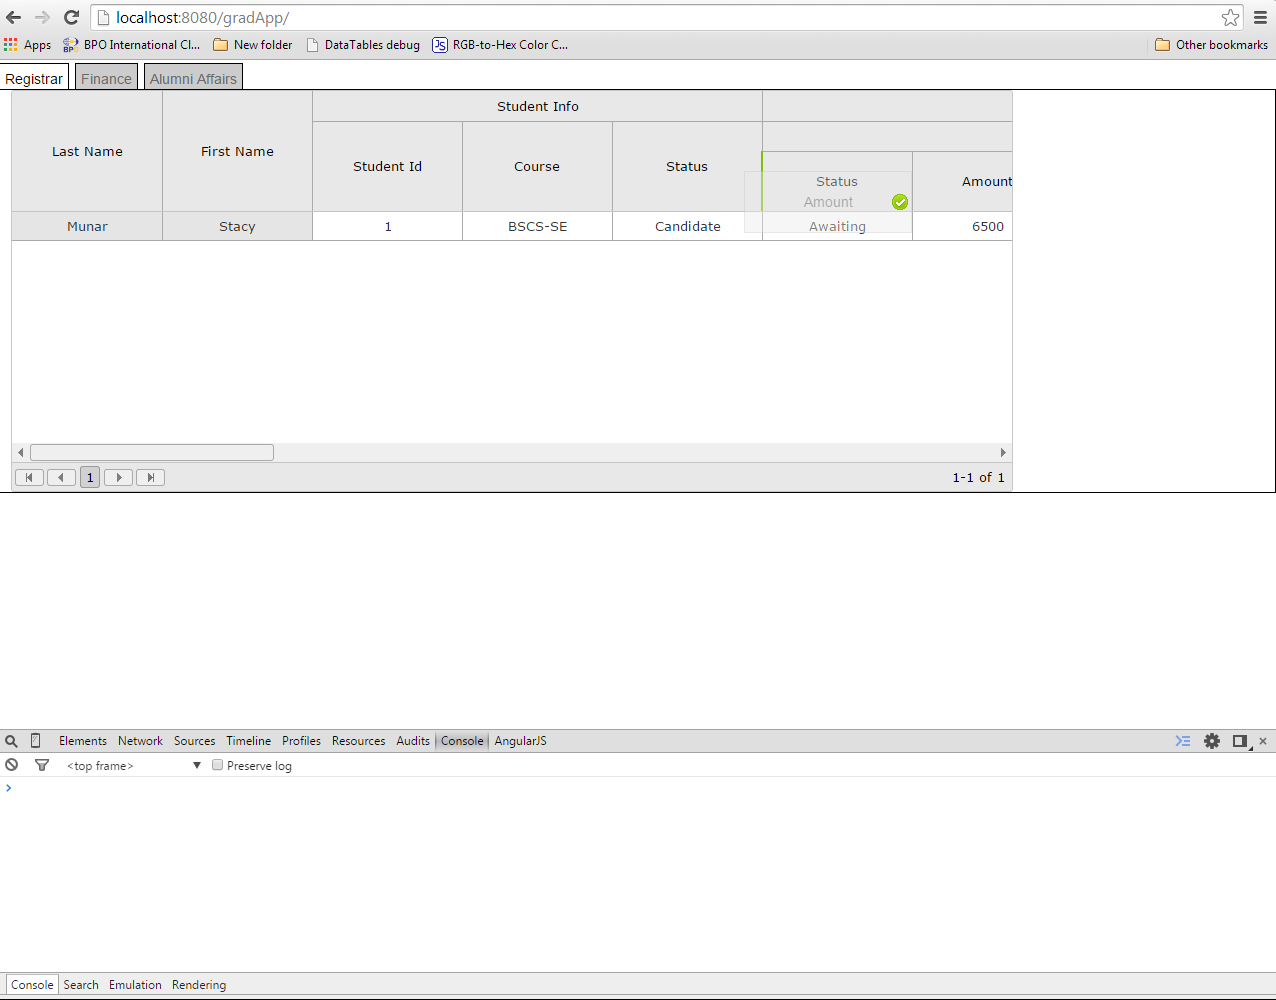Open the top frame dropdown
The width and height of the screenshot is (1276, 1000).
[x=134, y=765]
